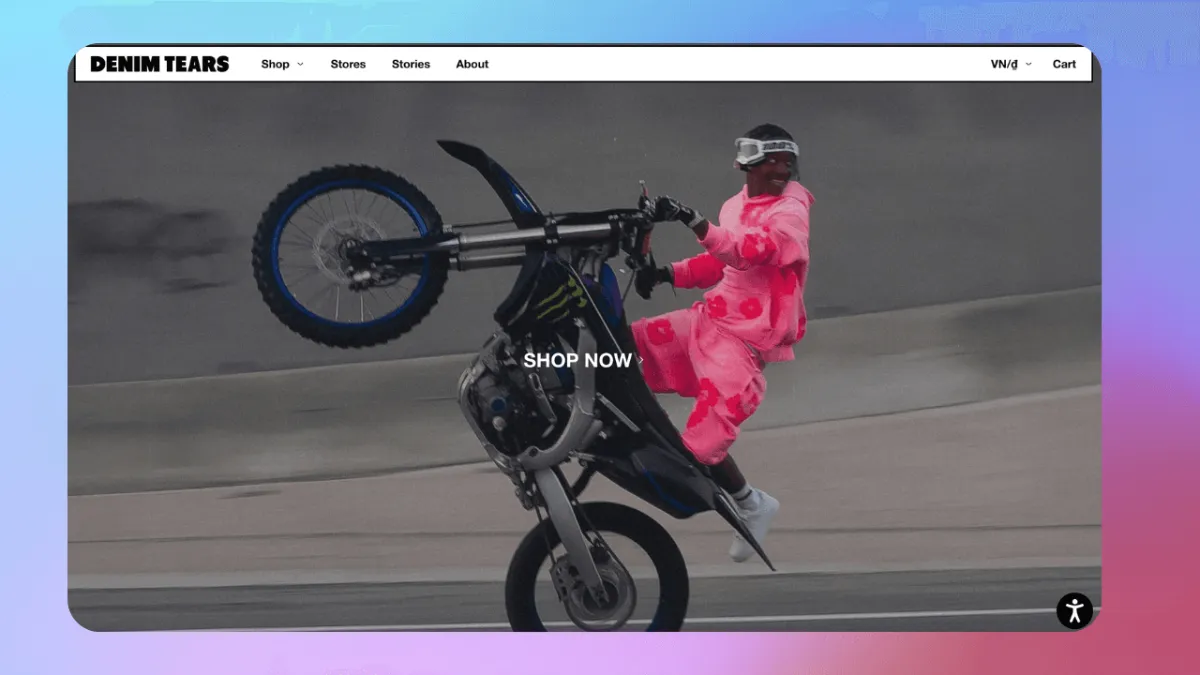Click the chevron next to VN/₫

click(1029, 64)
